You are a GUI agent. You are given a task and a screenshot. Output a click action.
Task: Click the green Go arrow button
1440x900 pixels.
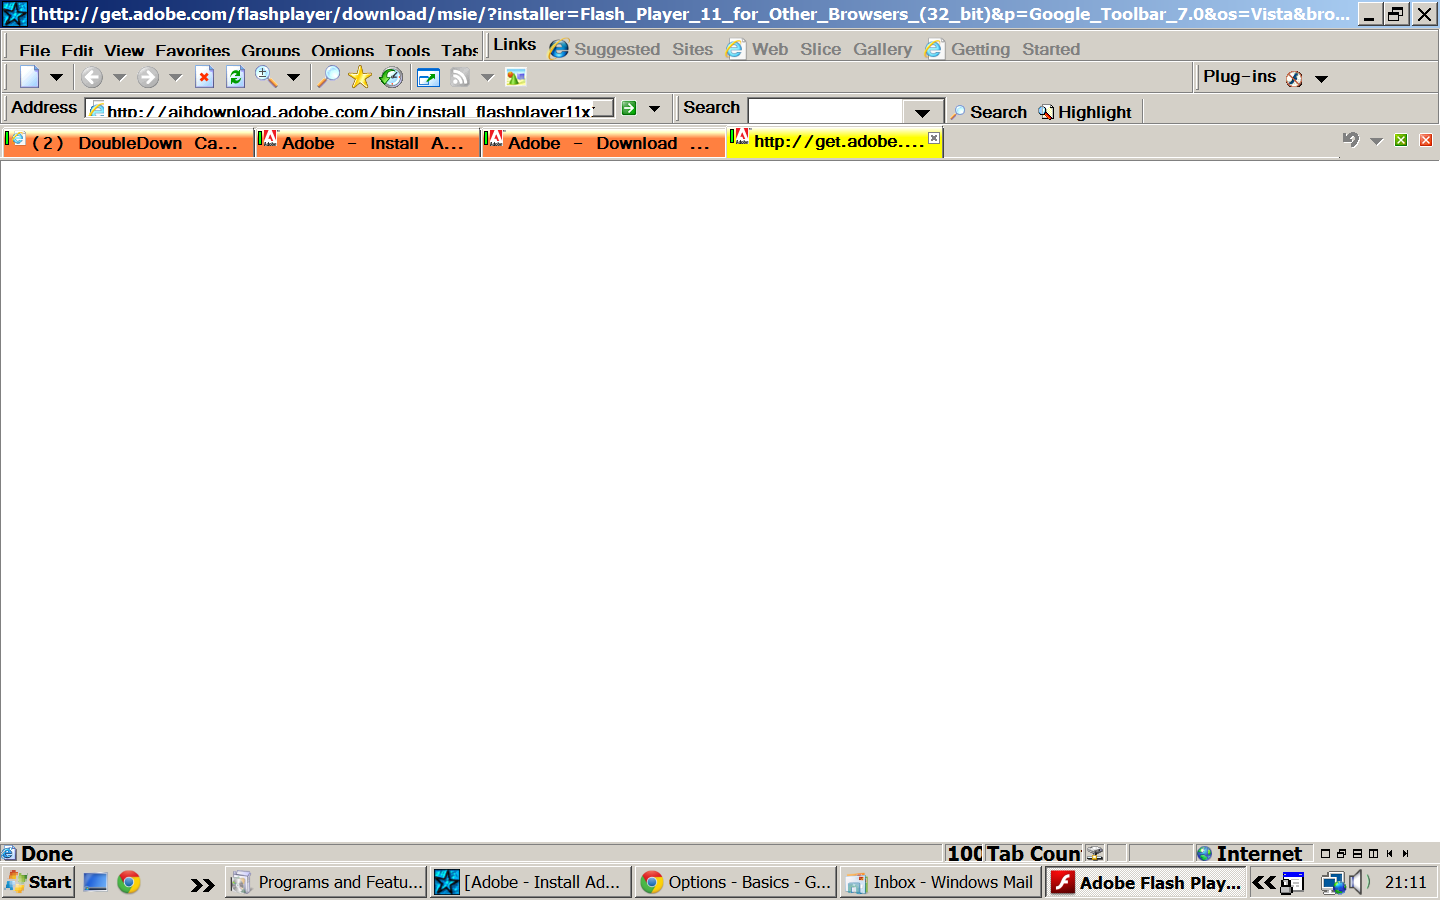tap(629, 108)
